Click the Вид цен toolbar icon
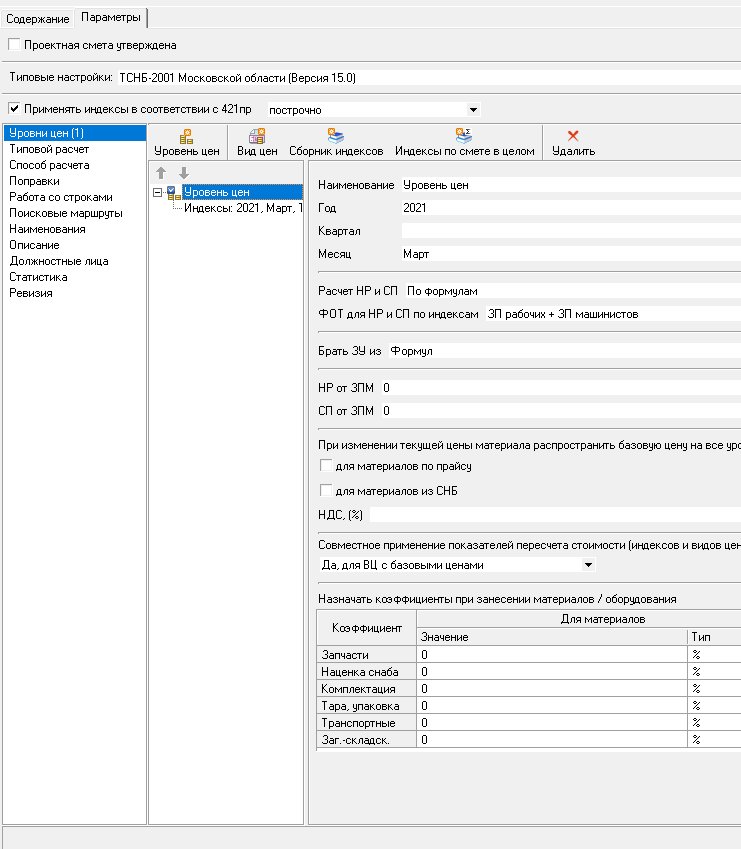The image size is (741, 849). (257, 136)
